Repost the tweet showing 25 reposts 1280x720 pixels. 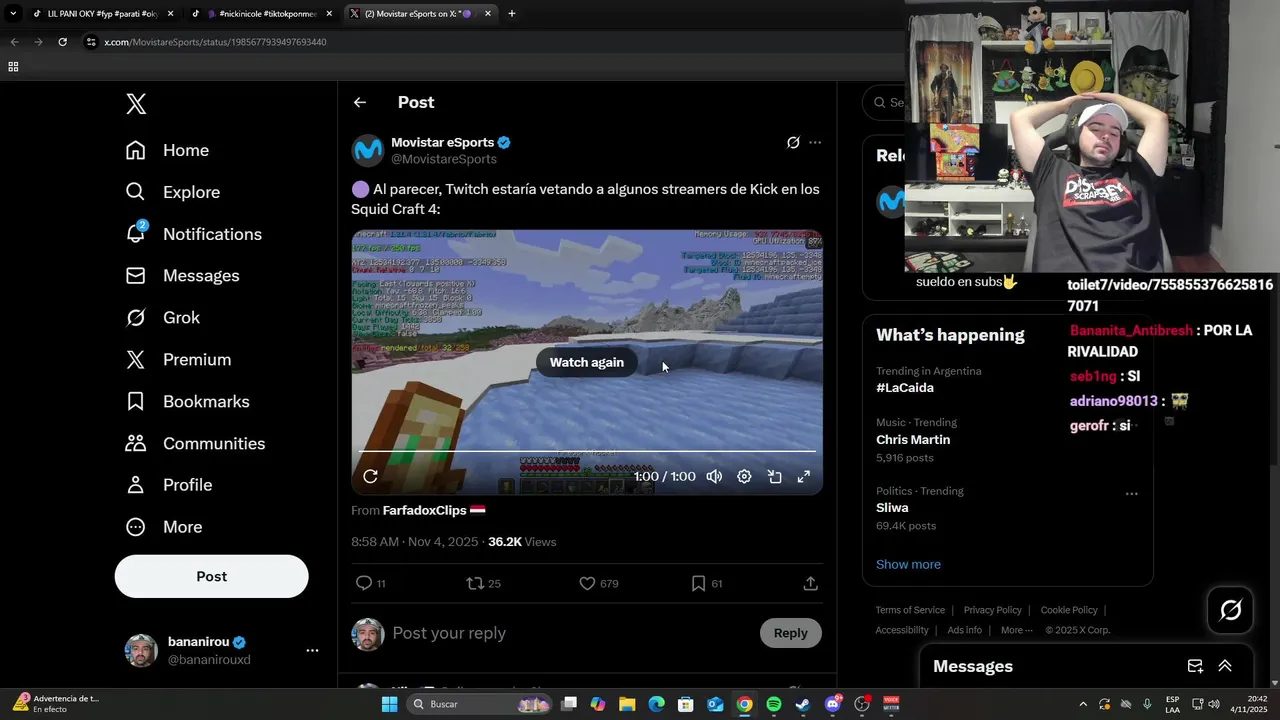coord(484,583)
